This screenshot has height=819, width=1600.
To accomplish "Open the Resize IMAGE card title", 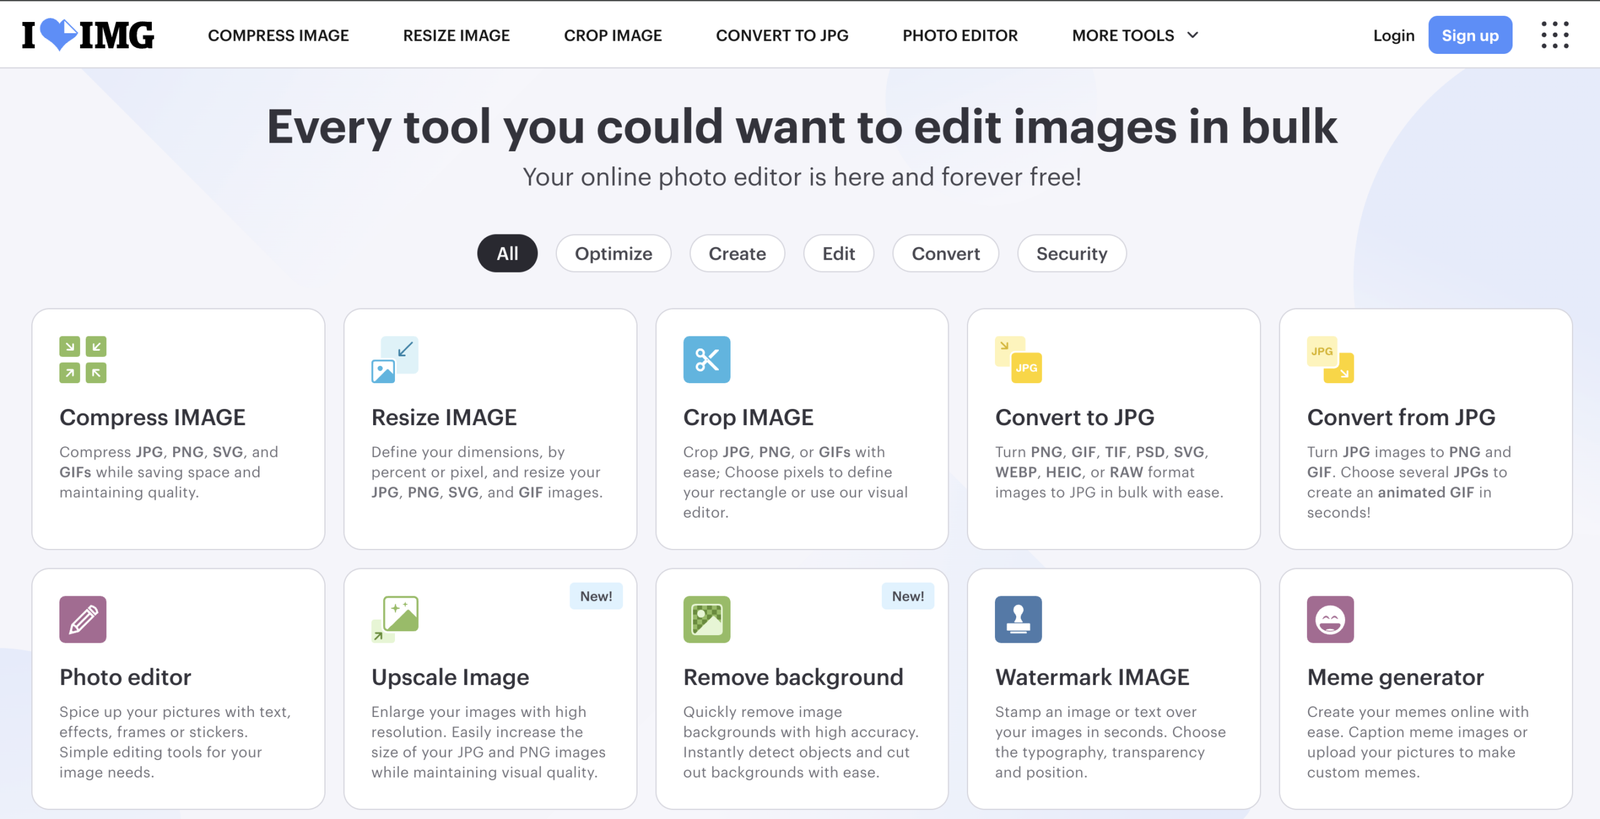I will pos(444,417).
